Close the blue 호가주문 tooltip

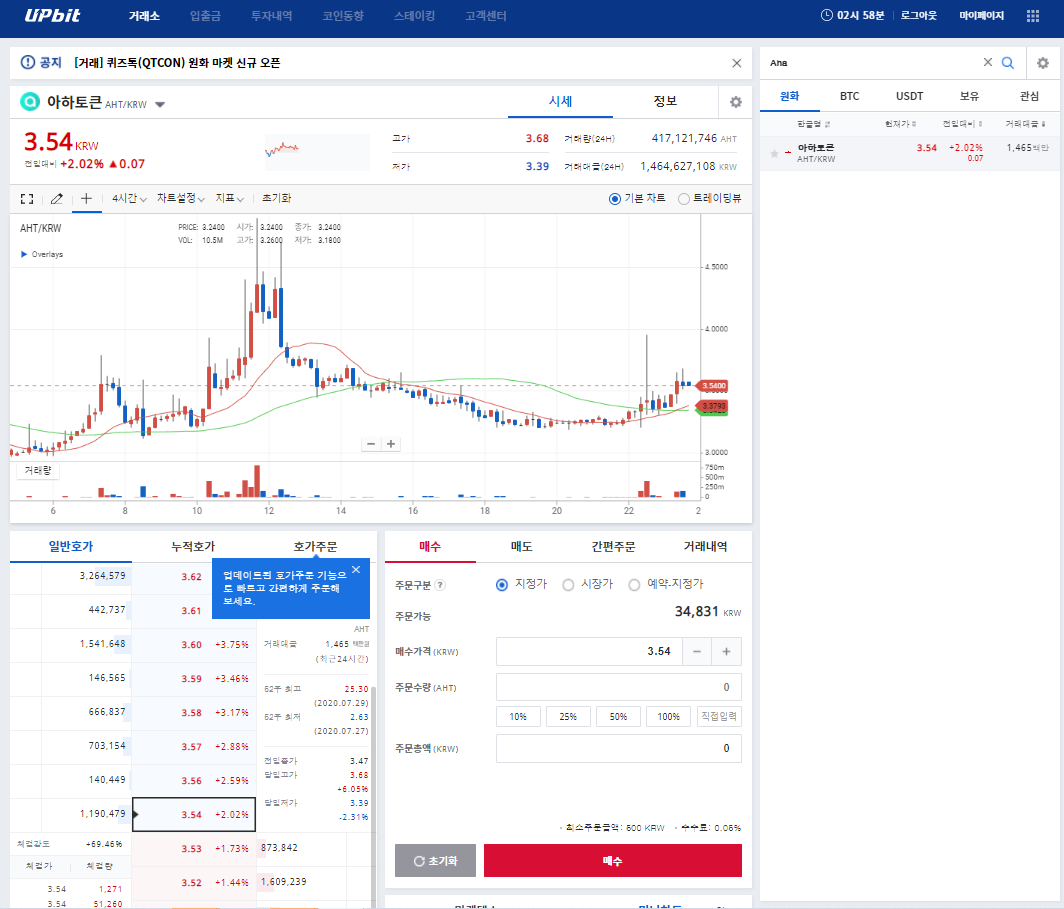(356, 570)
